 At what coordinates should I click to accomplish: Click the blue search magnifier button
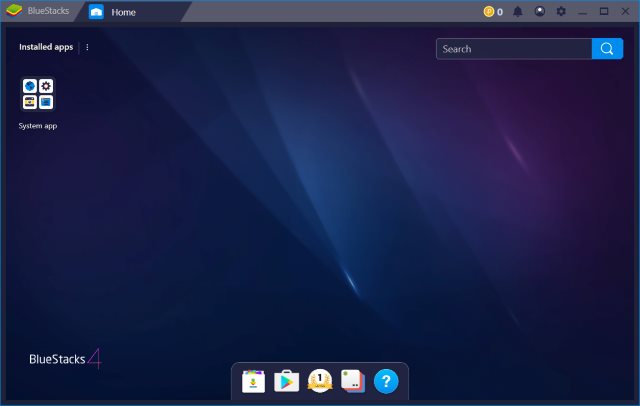click(x=607, y=49)
